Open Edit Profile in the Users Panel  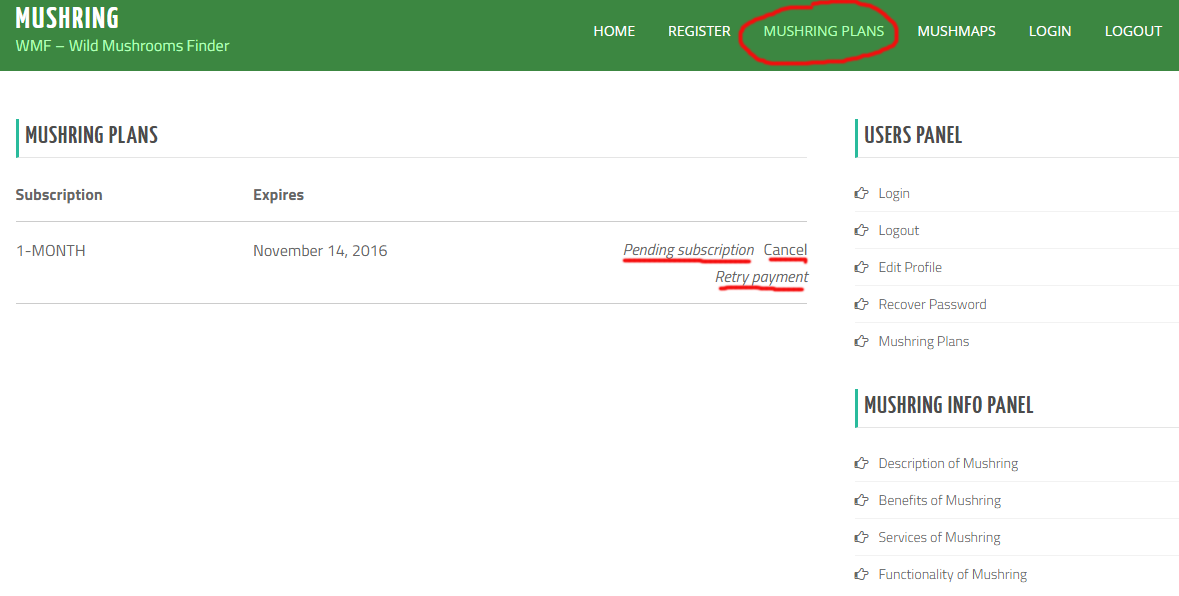(x=910, y=267)
